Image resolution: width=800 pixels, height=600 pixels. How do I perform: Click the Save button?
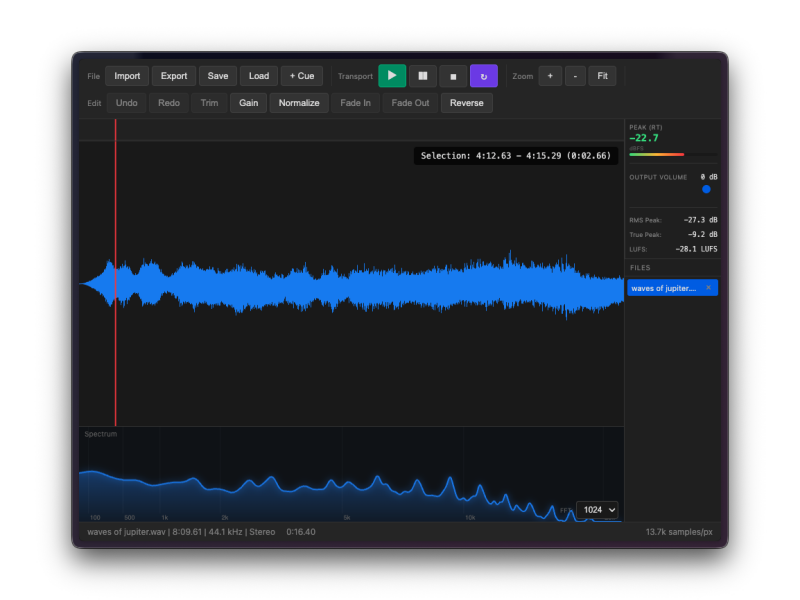[218, 76]
